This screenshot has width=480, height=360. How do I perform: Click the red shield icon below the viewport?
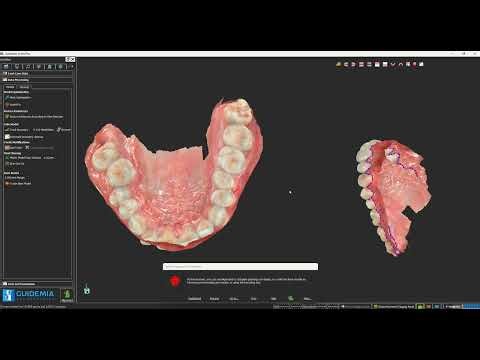point(175,281)
